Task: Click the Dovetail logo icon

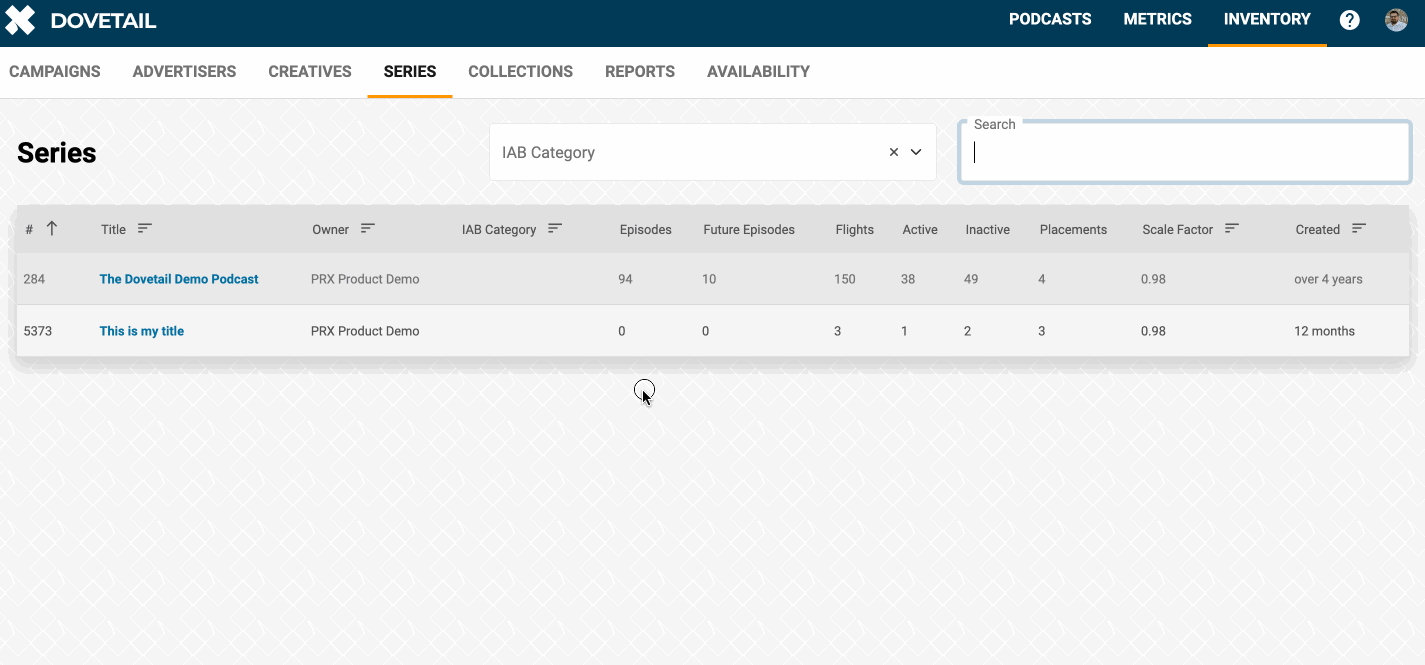Action: (20, 20)
